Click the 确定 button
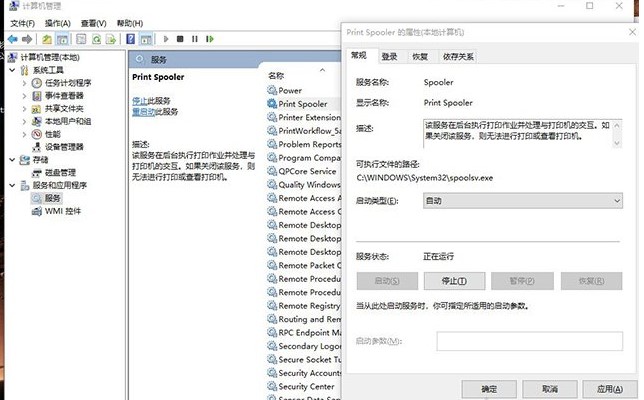This screenshot has height=400, width=644. click(489, 389)
